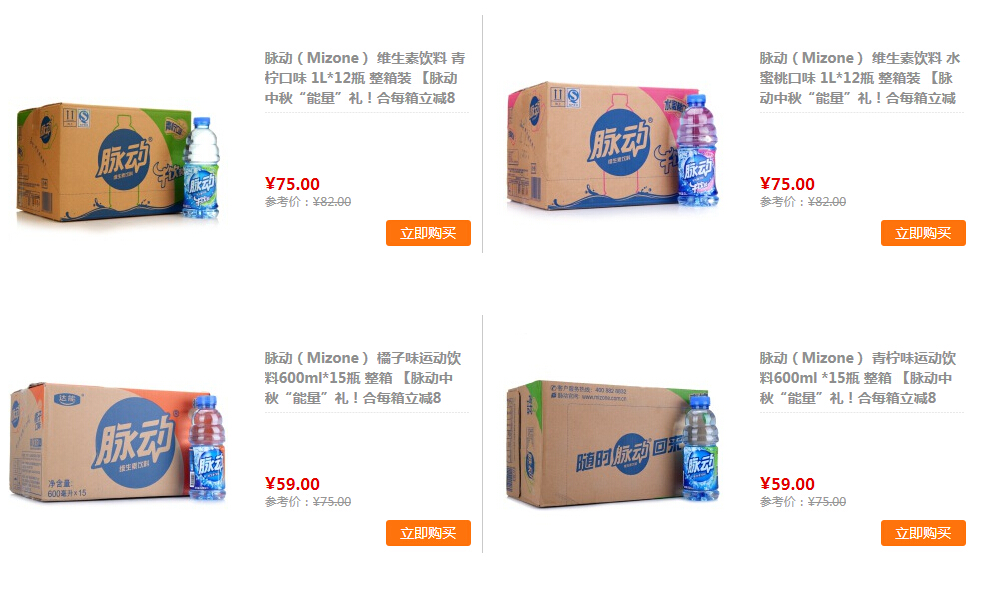This screenshot has height=592, width=987.
Task: Click the 参考价 ¥75.00 under 青柠味 600ml item
Action: [x=803, y=501]
